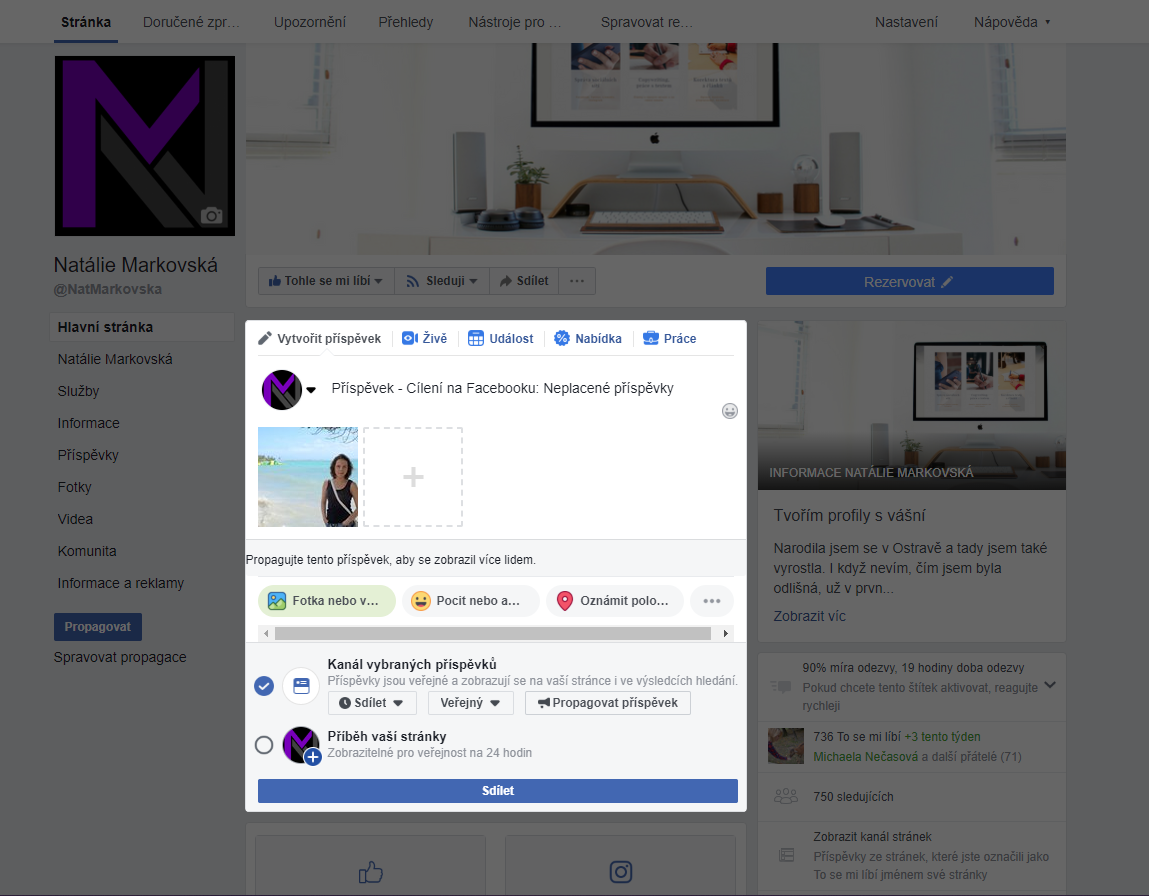Click the Pocit nebo aktivita option
The height and width of the screenshot is (896, 1149).
click(x=470, y=601)
